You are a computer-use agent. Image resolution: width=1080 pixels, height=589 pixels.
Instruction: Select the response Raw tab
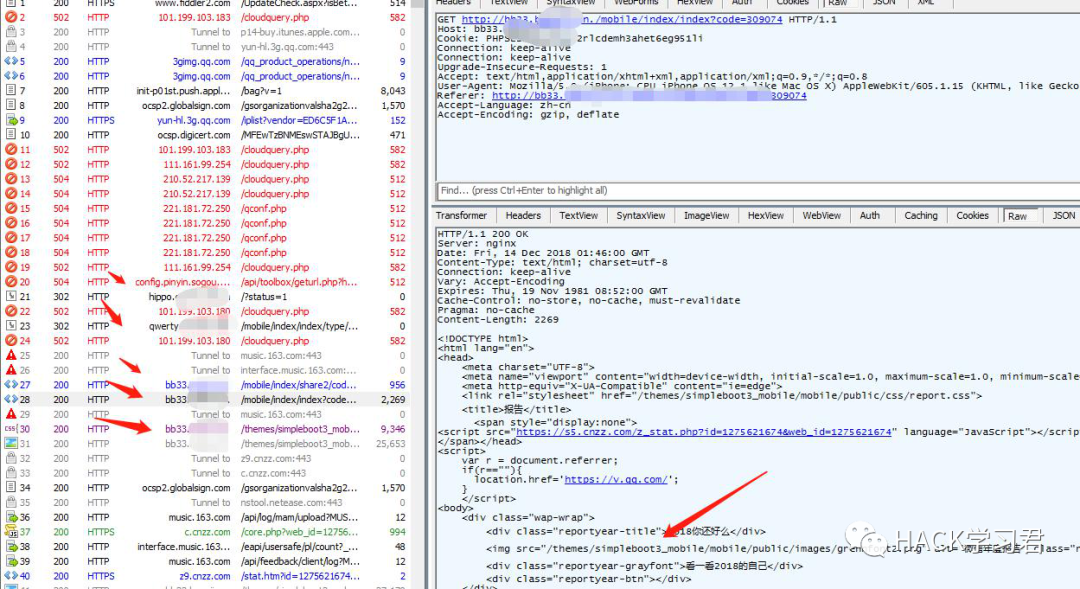(x=1017, y=216)
